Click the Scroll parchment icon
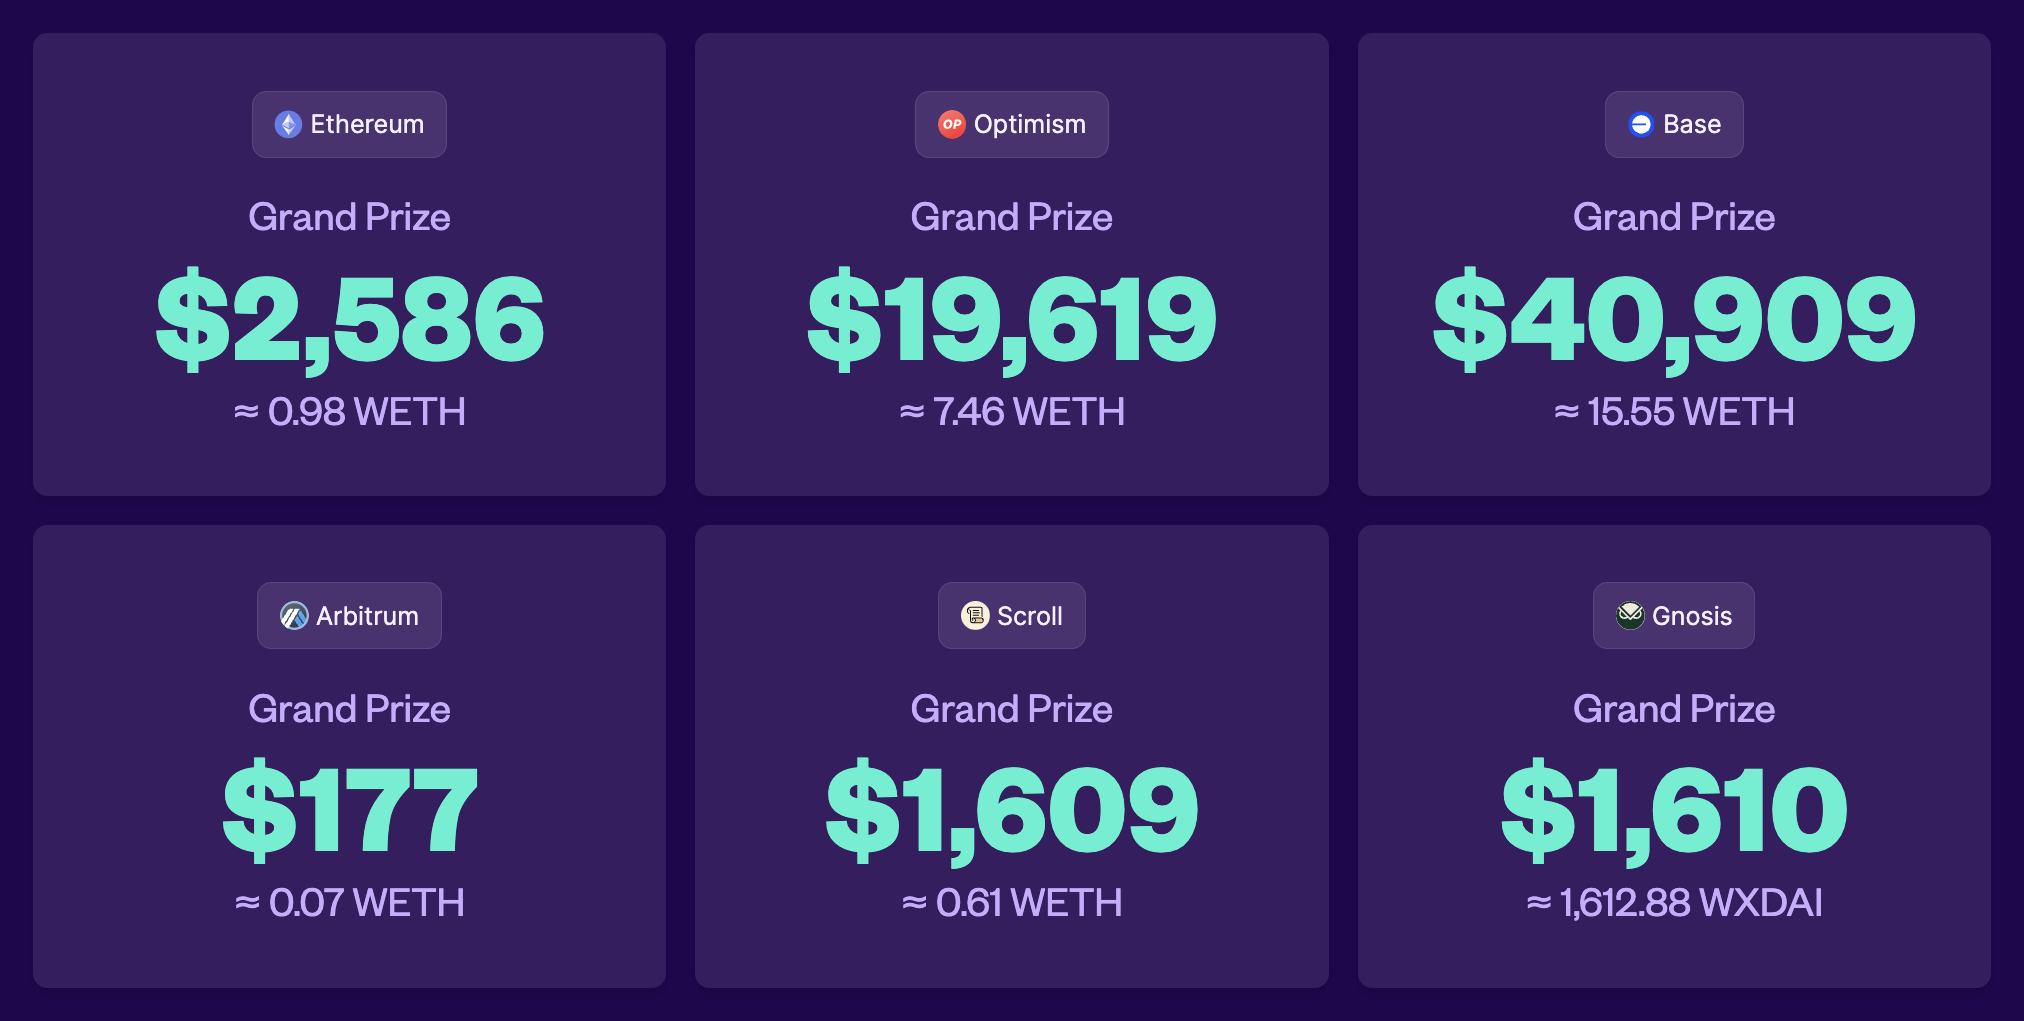This screenshot has width=2024, height=1021. (x=975, y=616)
